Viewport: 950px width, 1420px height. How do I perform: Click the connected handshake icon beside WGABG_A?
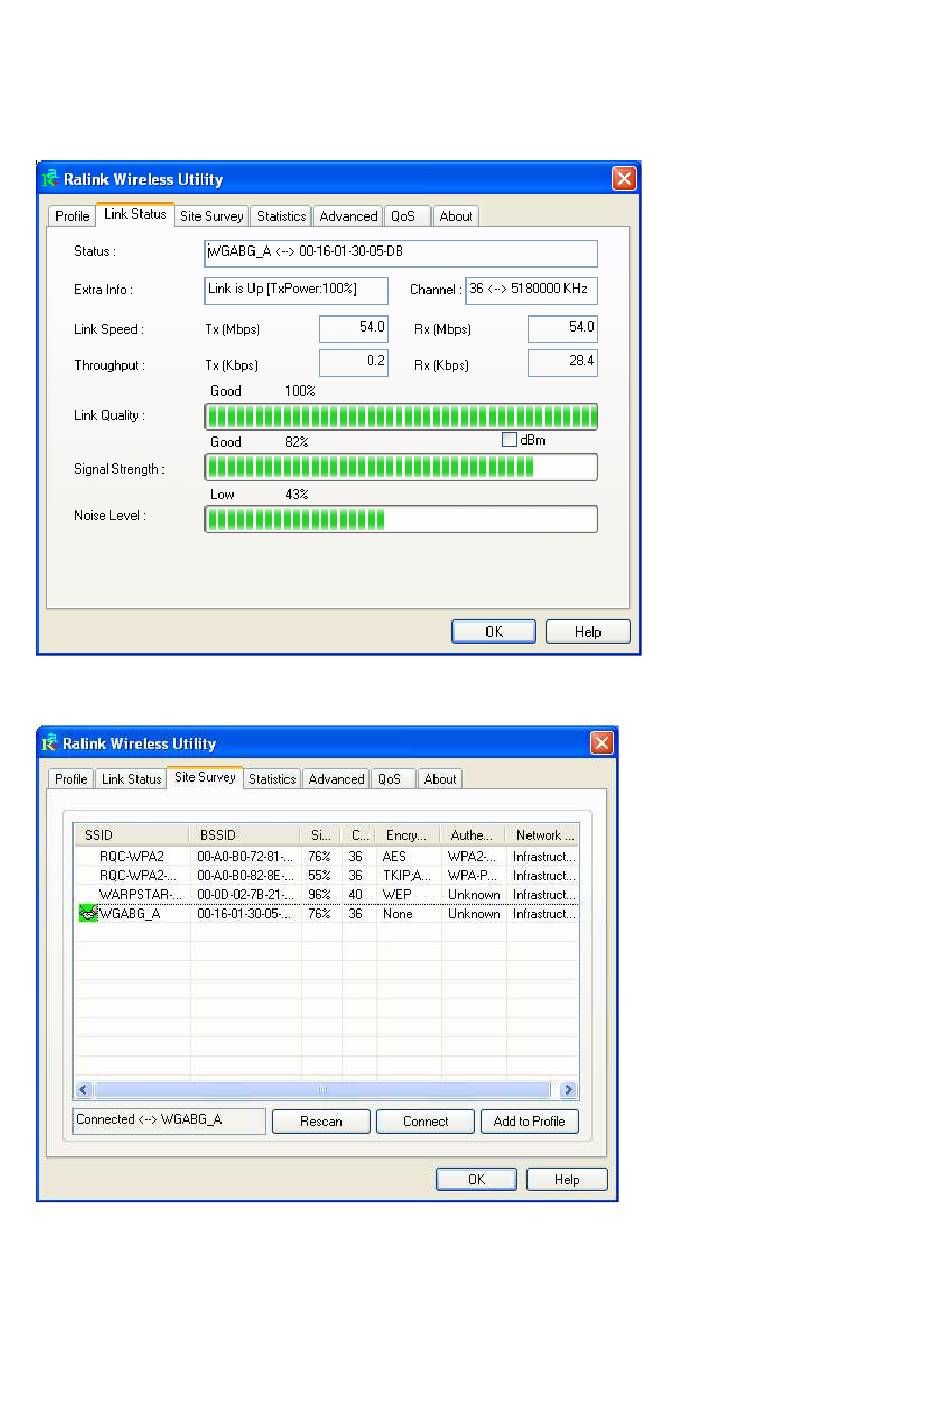(x=88, y=913)
